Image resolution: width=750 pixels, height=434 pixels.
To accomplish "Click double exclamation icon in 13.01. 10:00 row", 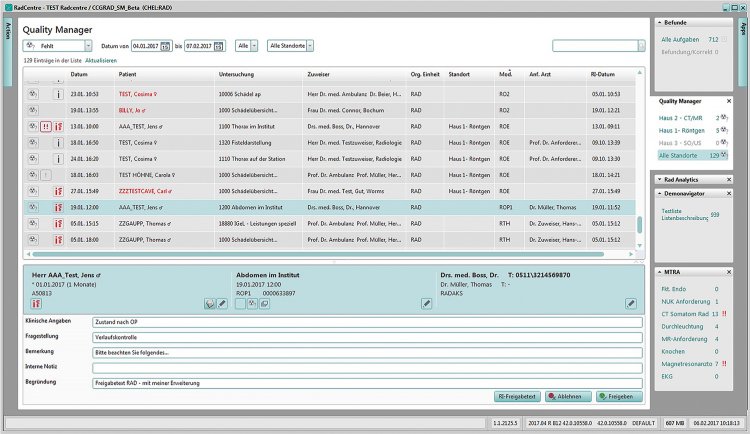I will [46, 127].
